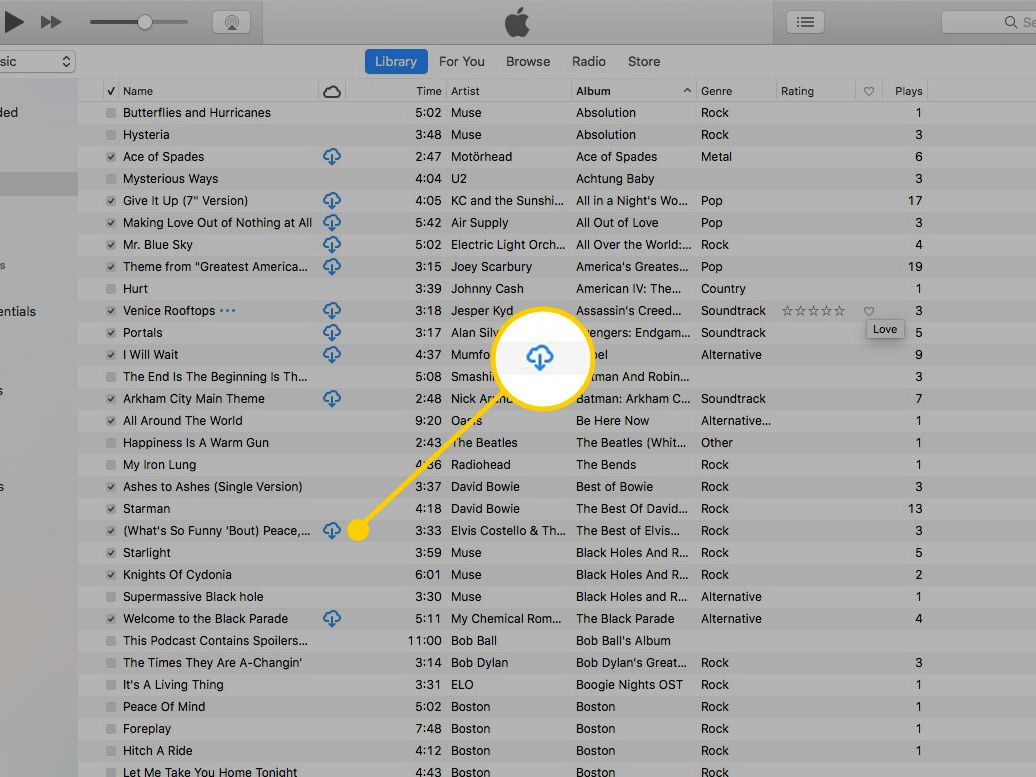
Task: Click the iCloud status column header icon
Action: tap(331, 90)
